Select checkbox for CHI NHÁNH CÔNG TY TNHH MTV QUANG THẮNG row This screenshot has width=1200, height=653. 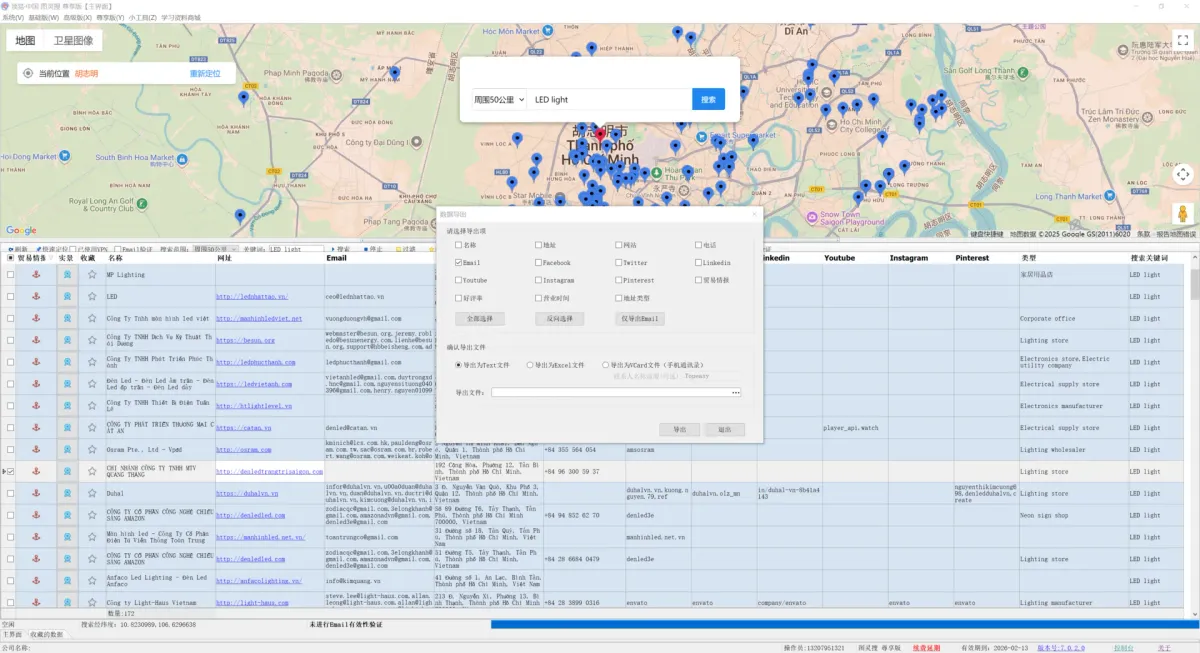[x=11, y=472]
